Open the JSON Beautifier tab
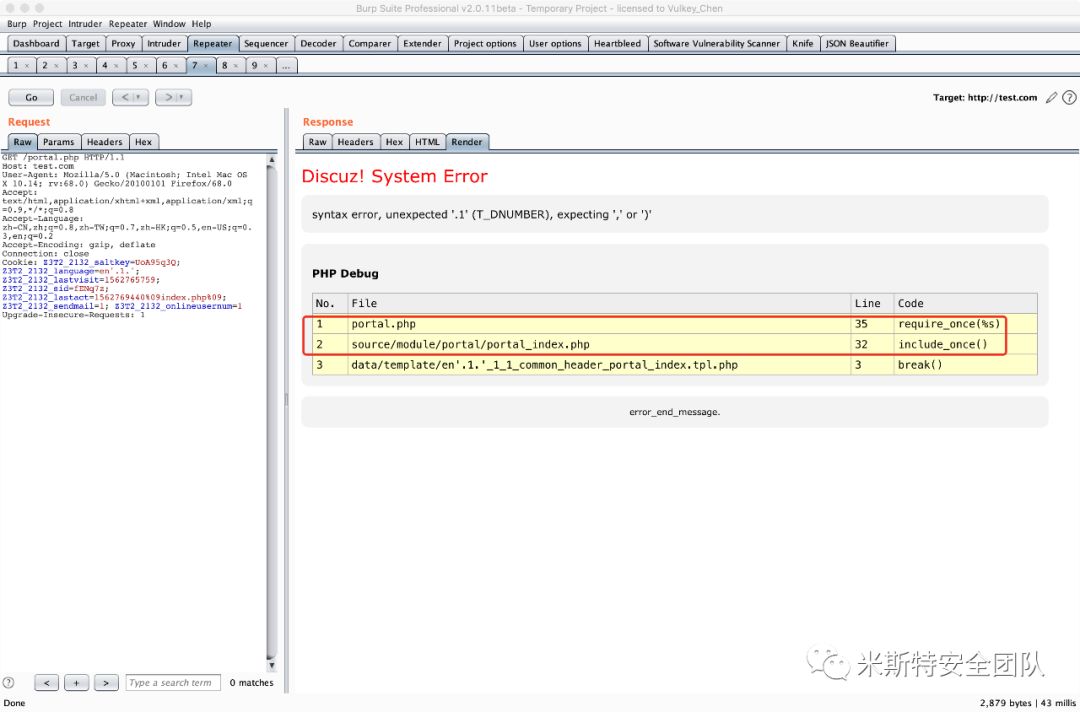The height and width of the screenshot is (712, 1080). (x=858, y=43)
